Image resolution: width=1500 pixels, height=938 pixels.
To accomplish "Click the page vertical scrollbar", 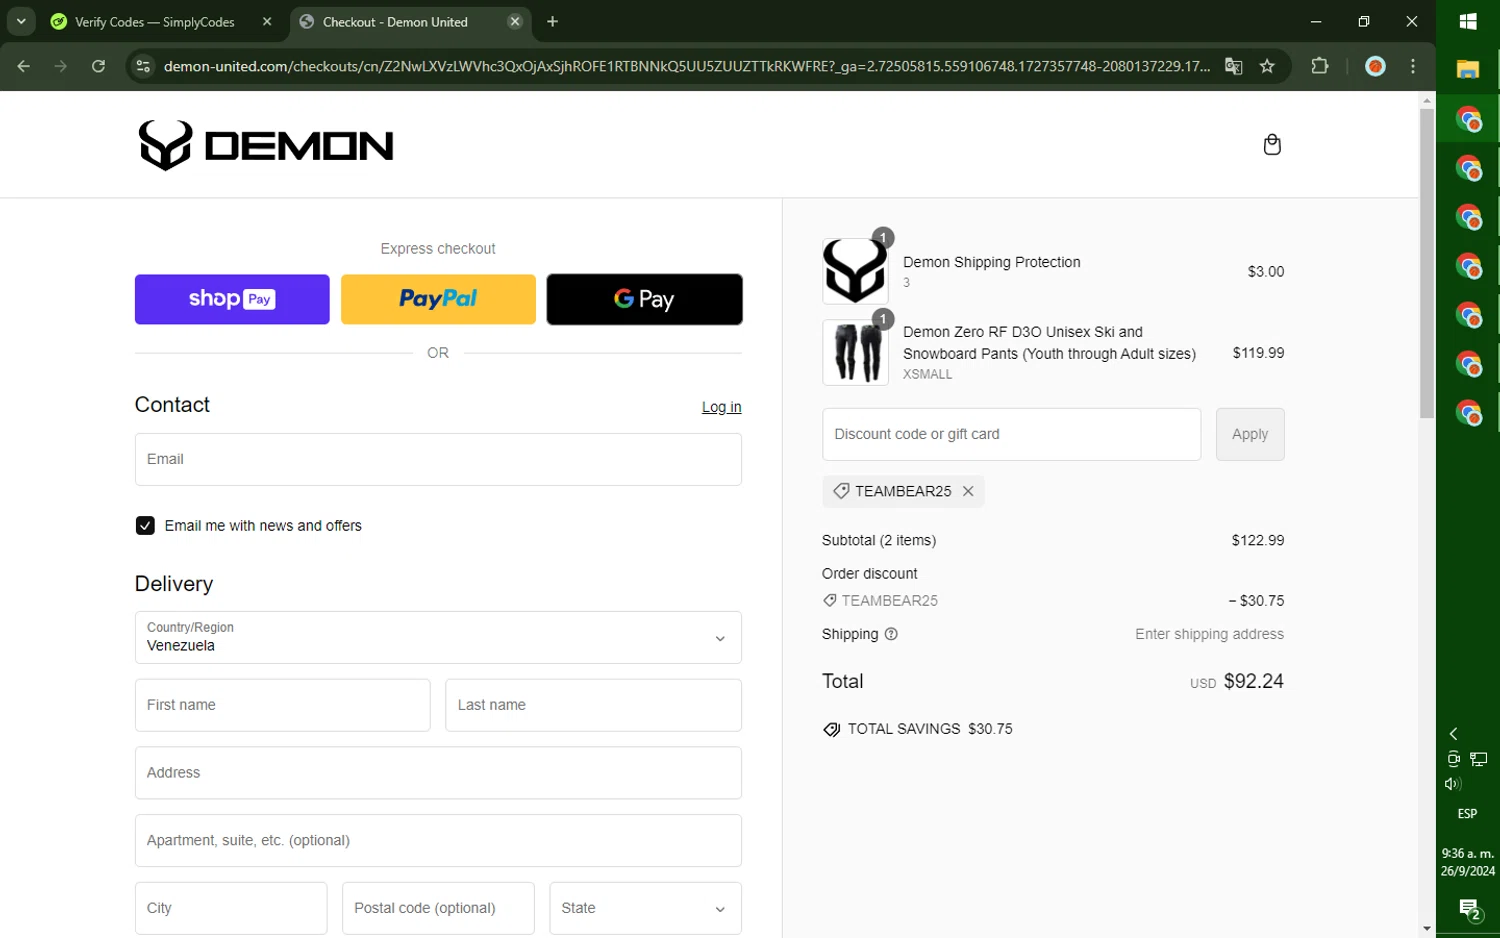I will (1427, 263).
